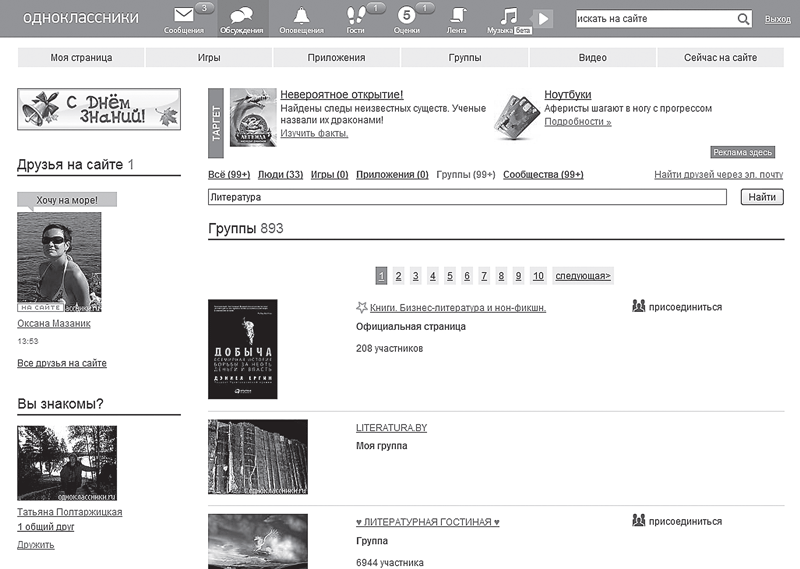
Task: Click the Литература group search field
Action: 467,197
